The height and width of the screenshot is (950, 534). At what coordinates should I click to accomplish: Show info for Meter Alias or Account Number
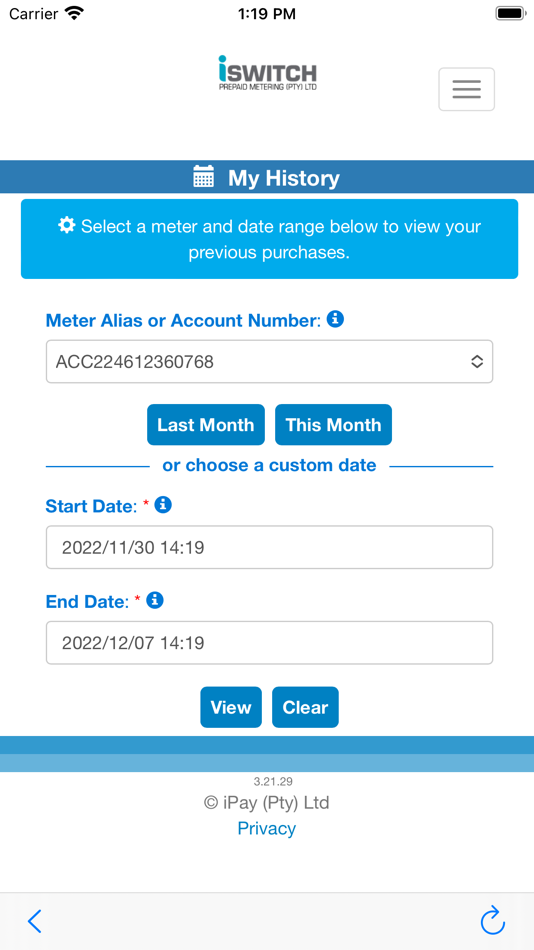tap(335, 319)
